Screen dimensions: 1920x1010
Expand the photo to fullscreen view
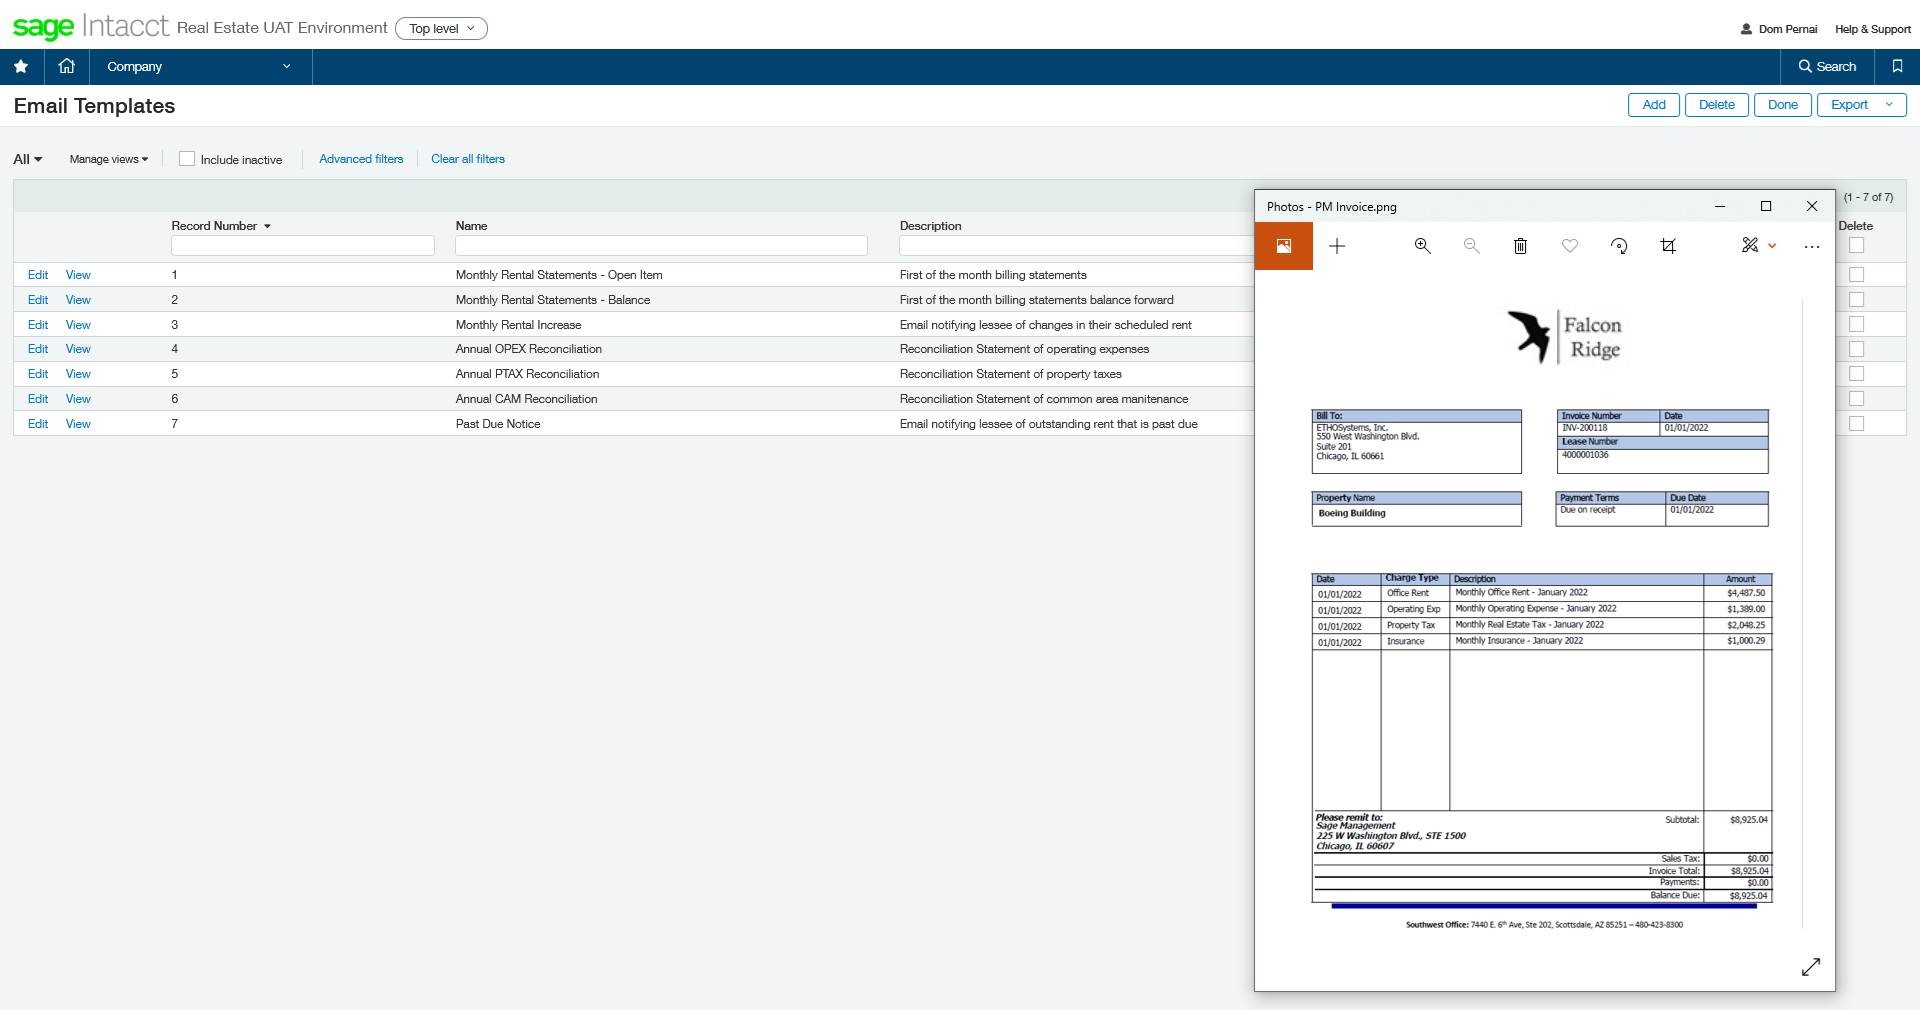tap(1811, 967)
